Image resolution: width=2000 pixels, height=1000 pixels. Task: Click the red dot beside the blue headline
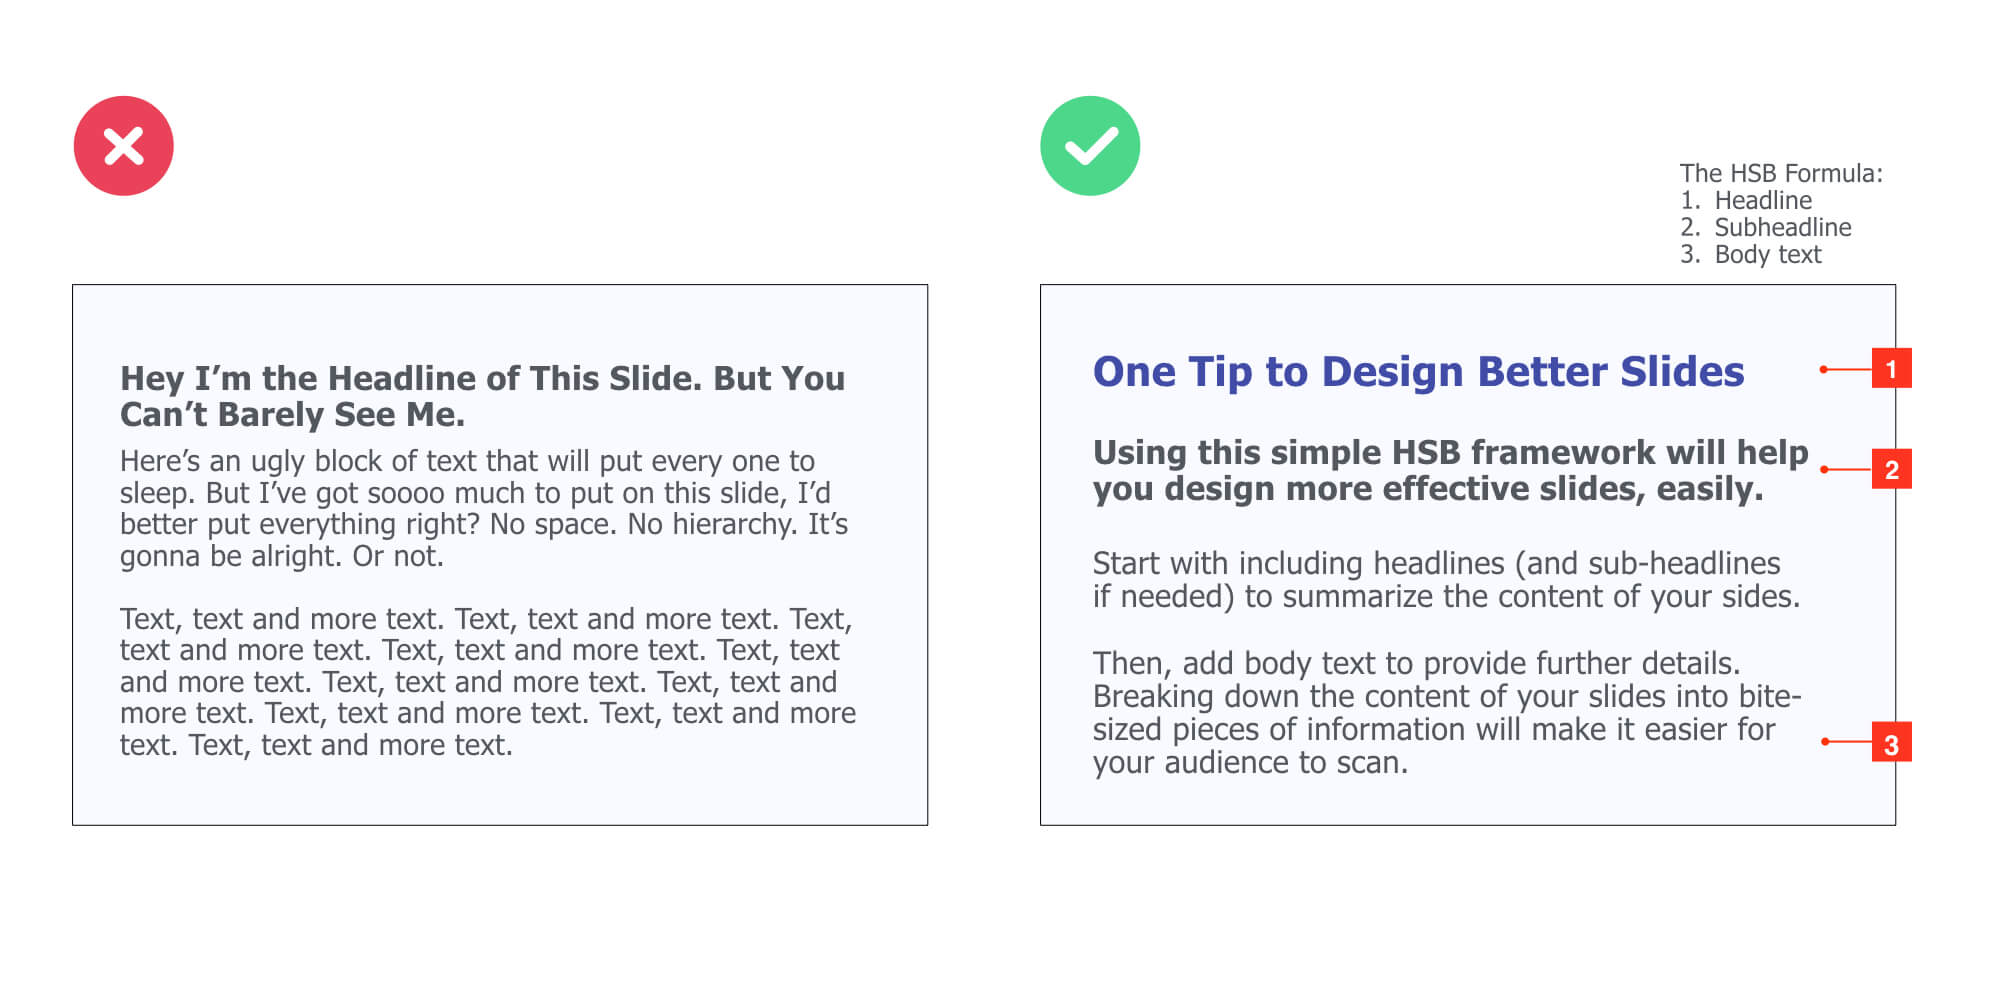[1824, 369]
